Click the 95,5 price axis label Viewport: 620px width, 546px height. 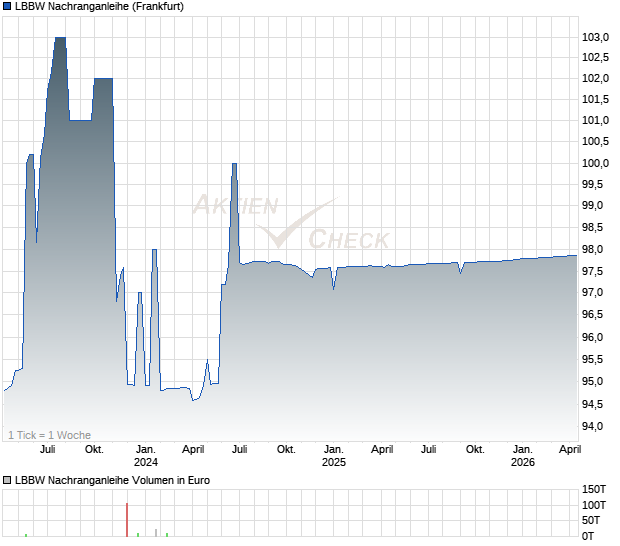593,359
